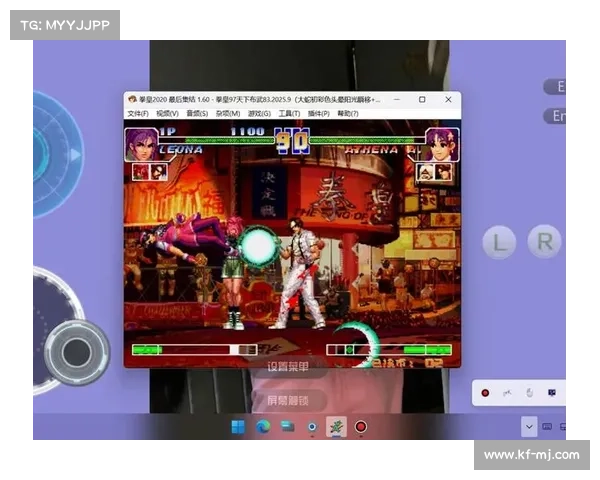Screen dimensions: 600x480
Task: Open the 工具(T) menu
Action: [289, 114]
